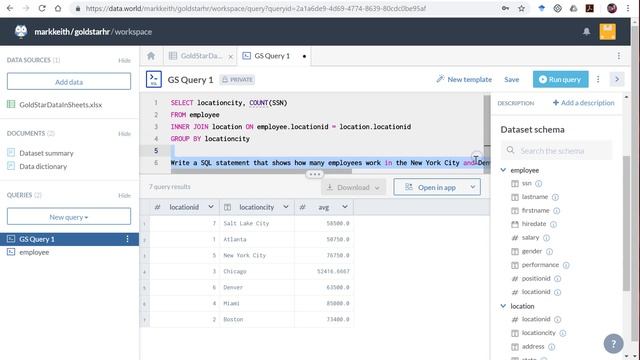Viewport: 640px width, 360px height.
Task: Open avg column header dropdown
Action: pyautogui.click(x=345, y=207)
